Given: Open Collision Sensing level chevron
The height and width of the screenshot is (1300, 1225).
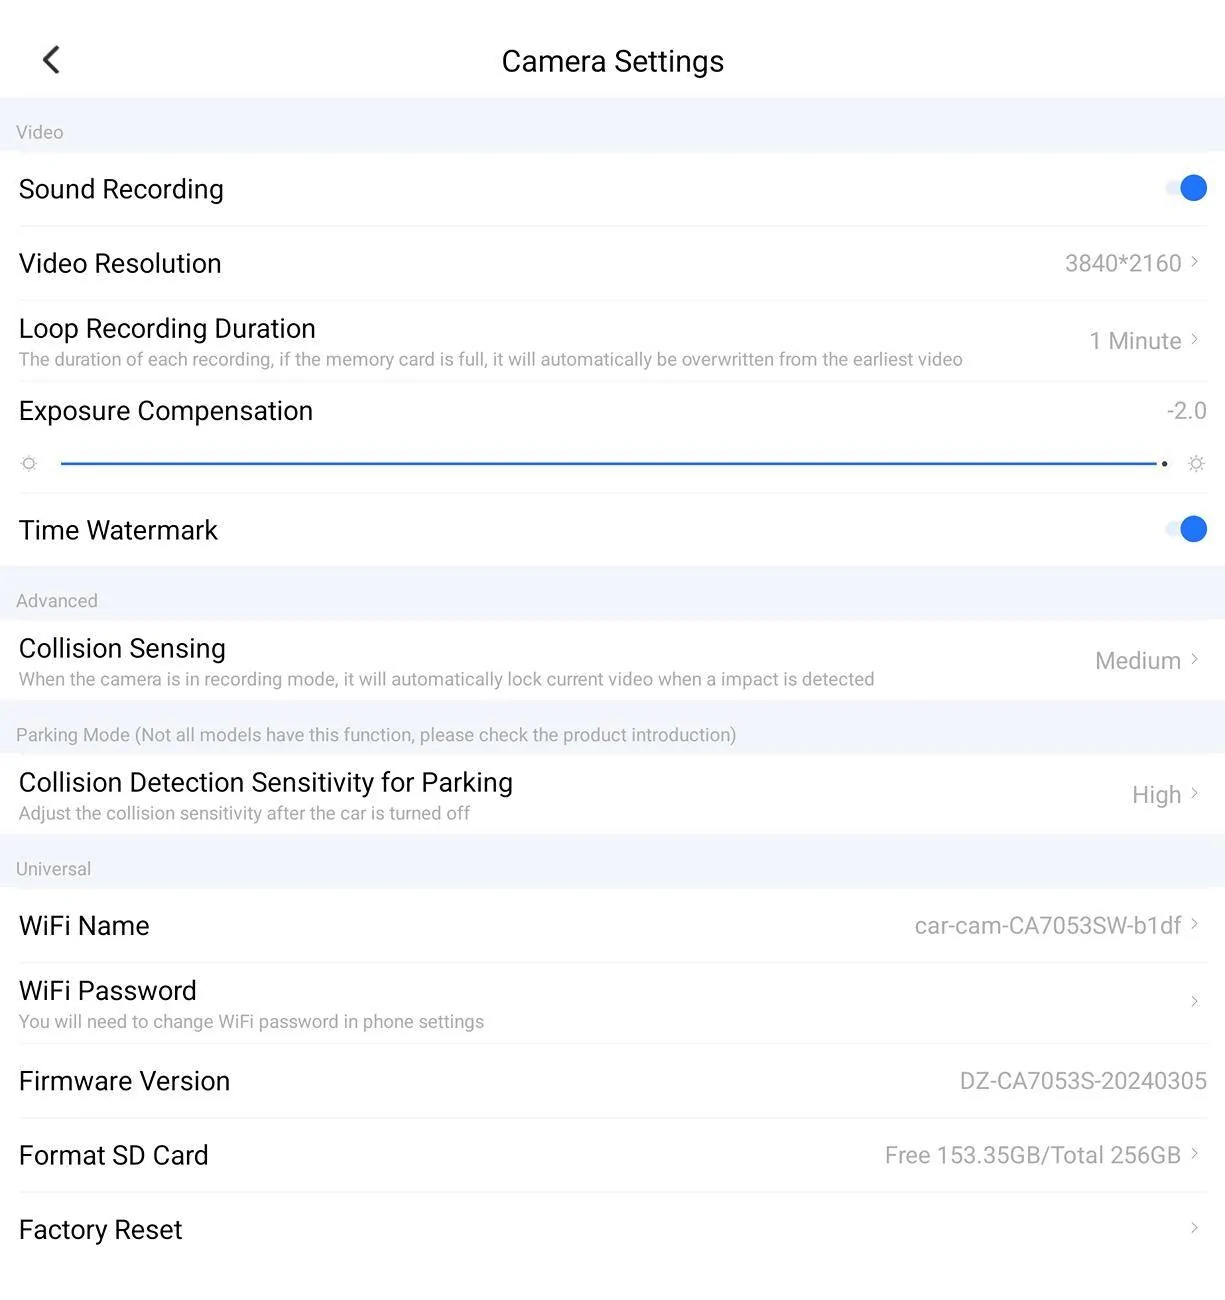Looking at the screenshot, I should tap(1194, 660).
